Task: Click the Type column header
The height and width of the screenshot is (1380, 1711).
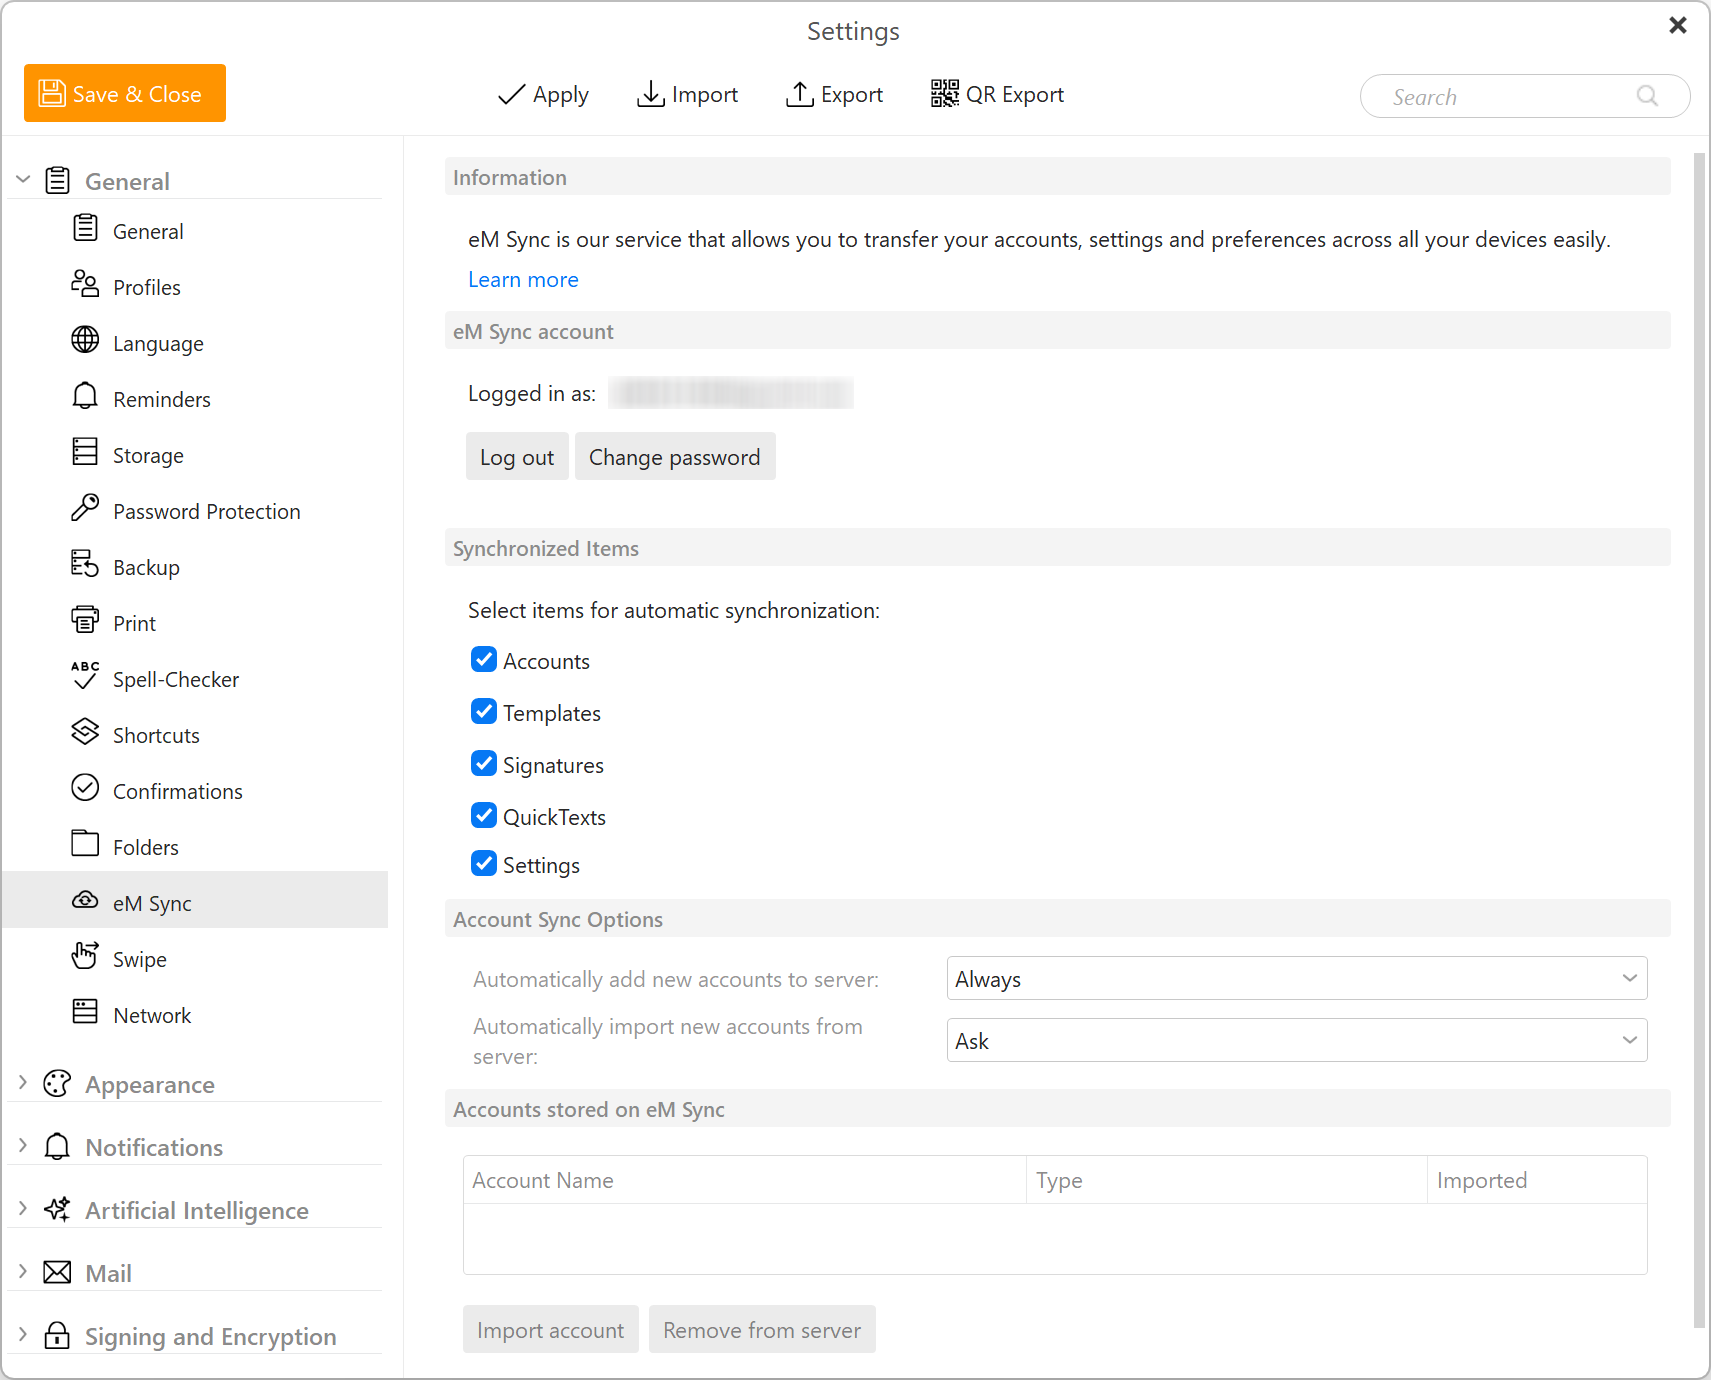Action: click(1227, 1180)
